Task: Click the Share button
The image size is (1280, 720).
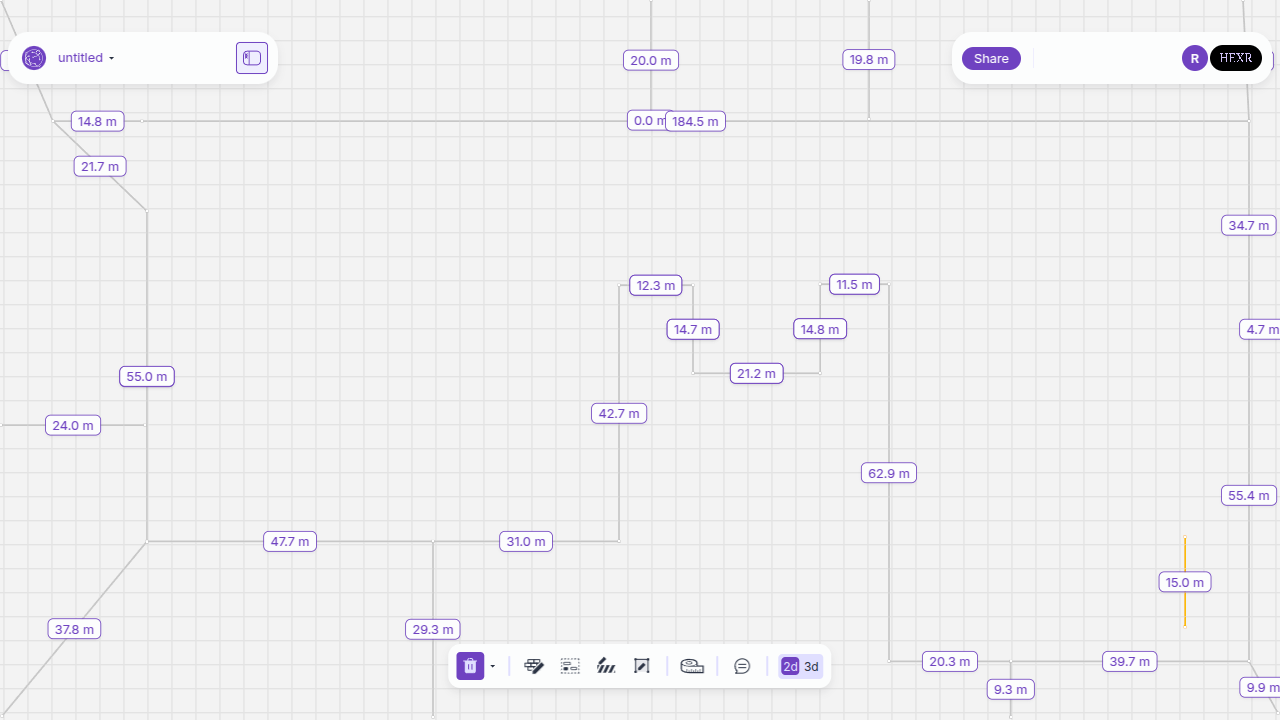Action: coord(991,58)
